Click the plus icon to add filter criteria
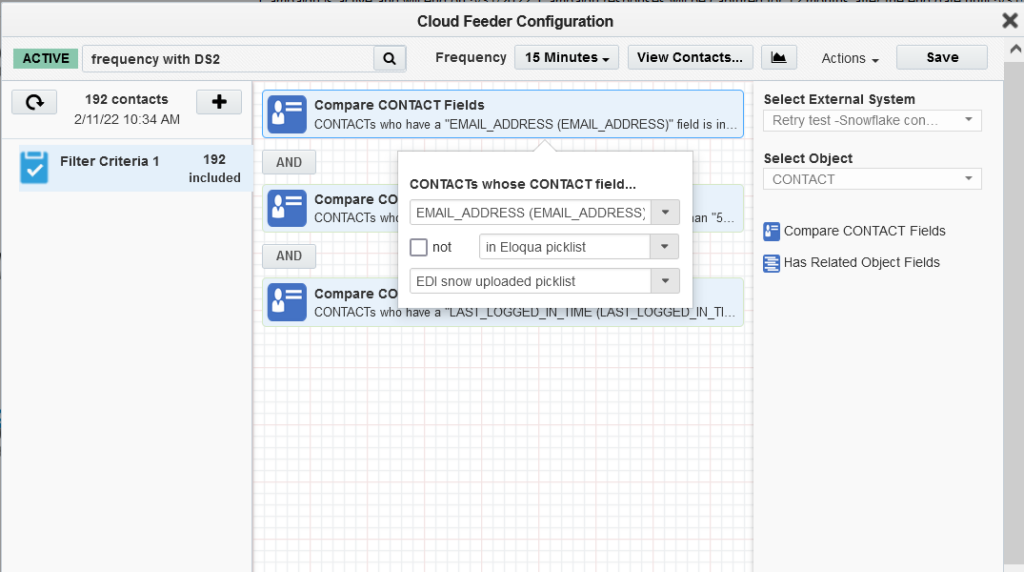Image resolution: width=1024 pixels, height=572 pixels. pos(219,102)
